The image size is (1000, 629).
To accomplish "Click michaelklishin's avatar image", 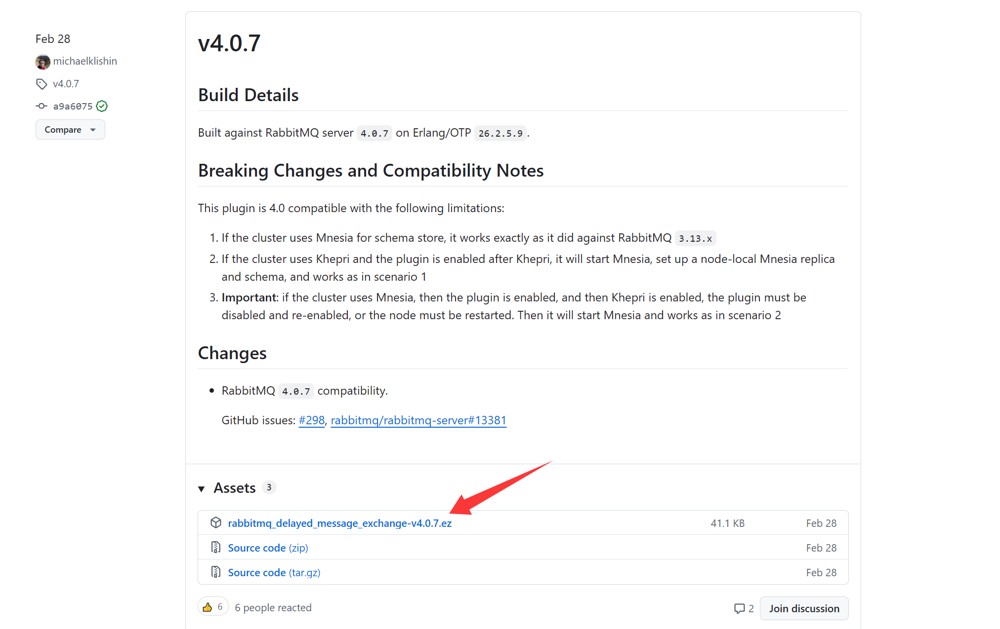I will click(43, 62).
